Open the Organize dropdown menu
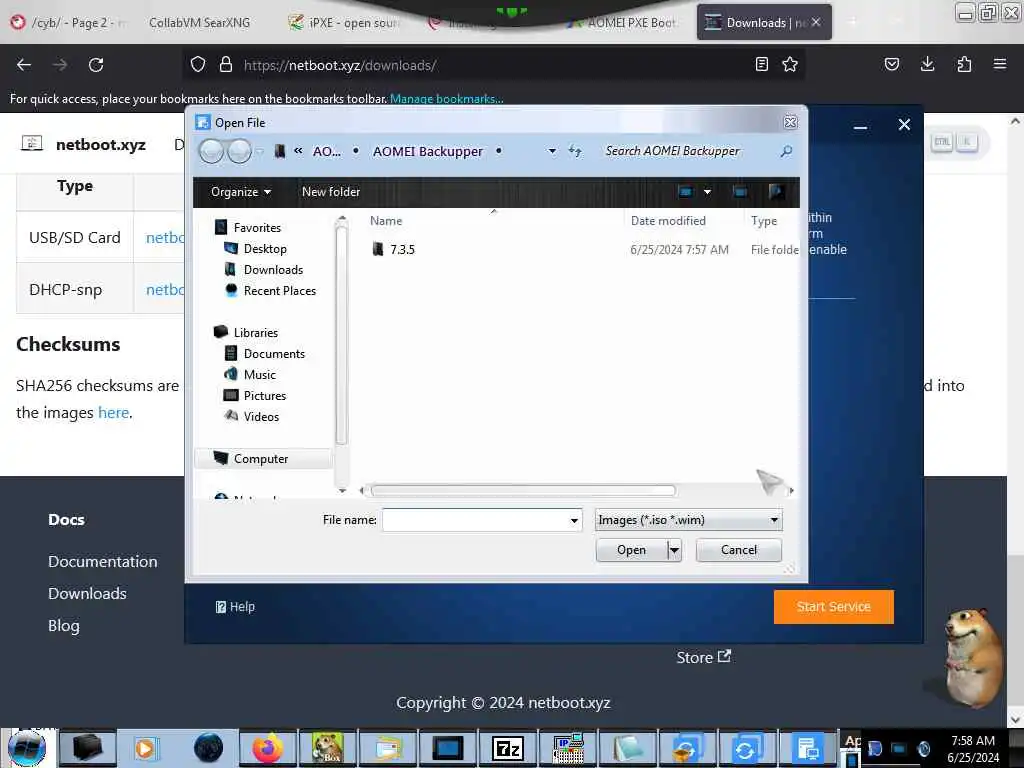1024x768 pixels. click(x=240, y=191)
